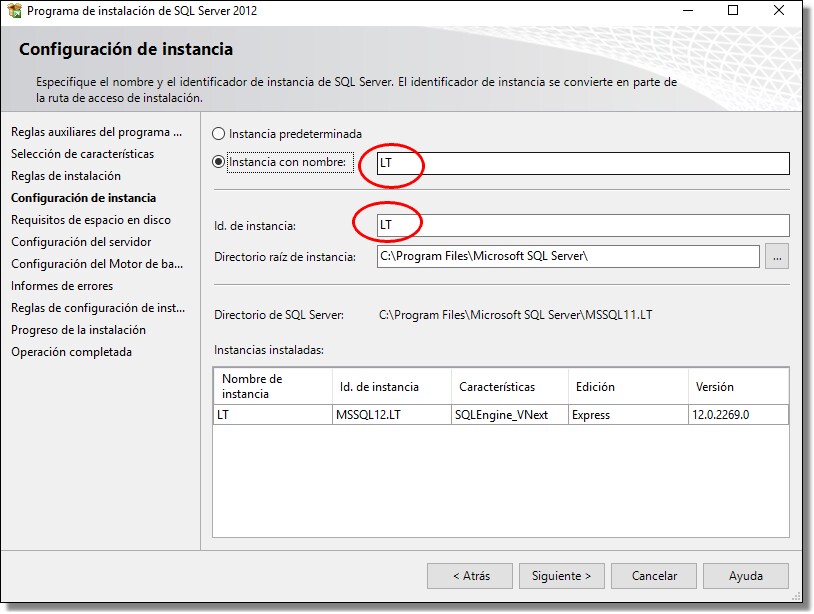Click the MSSQL12.LT table cell

coord(392,415)
